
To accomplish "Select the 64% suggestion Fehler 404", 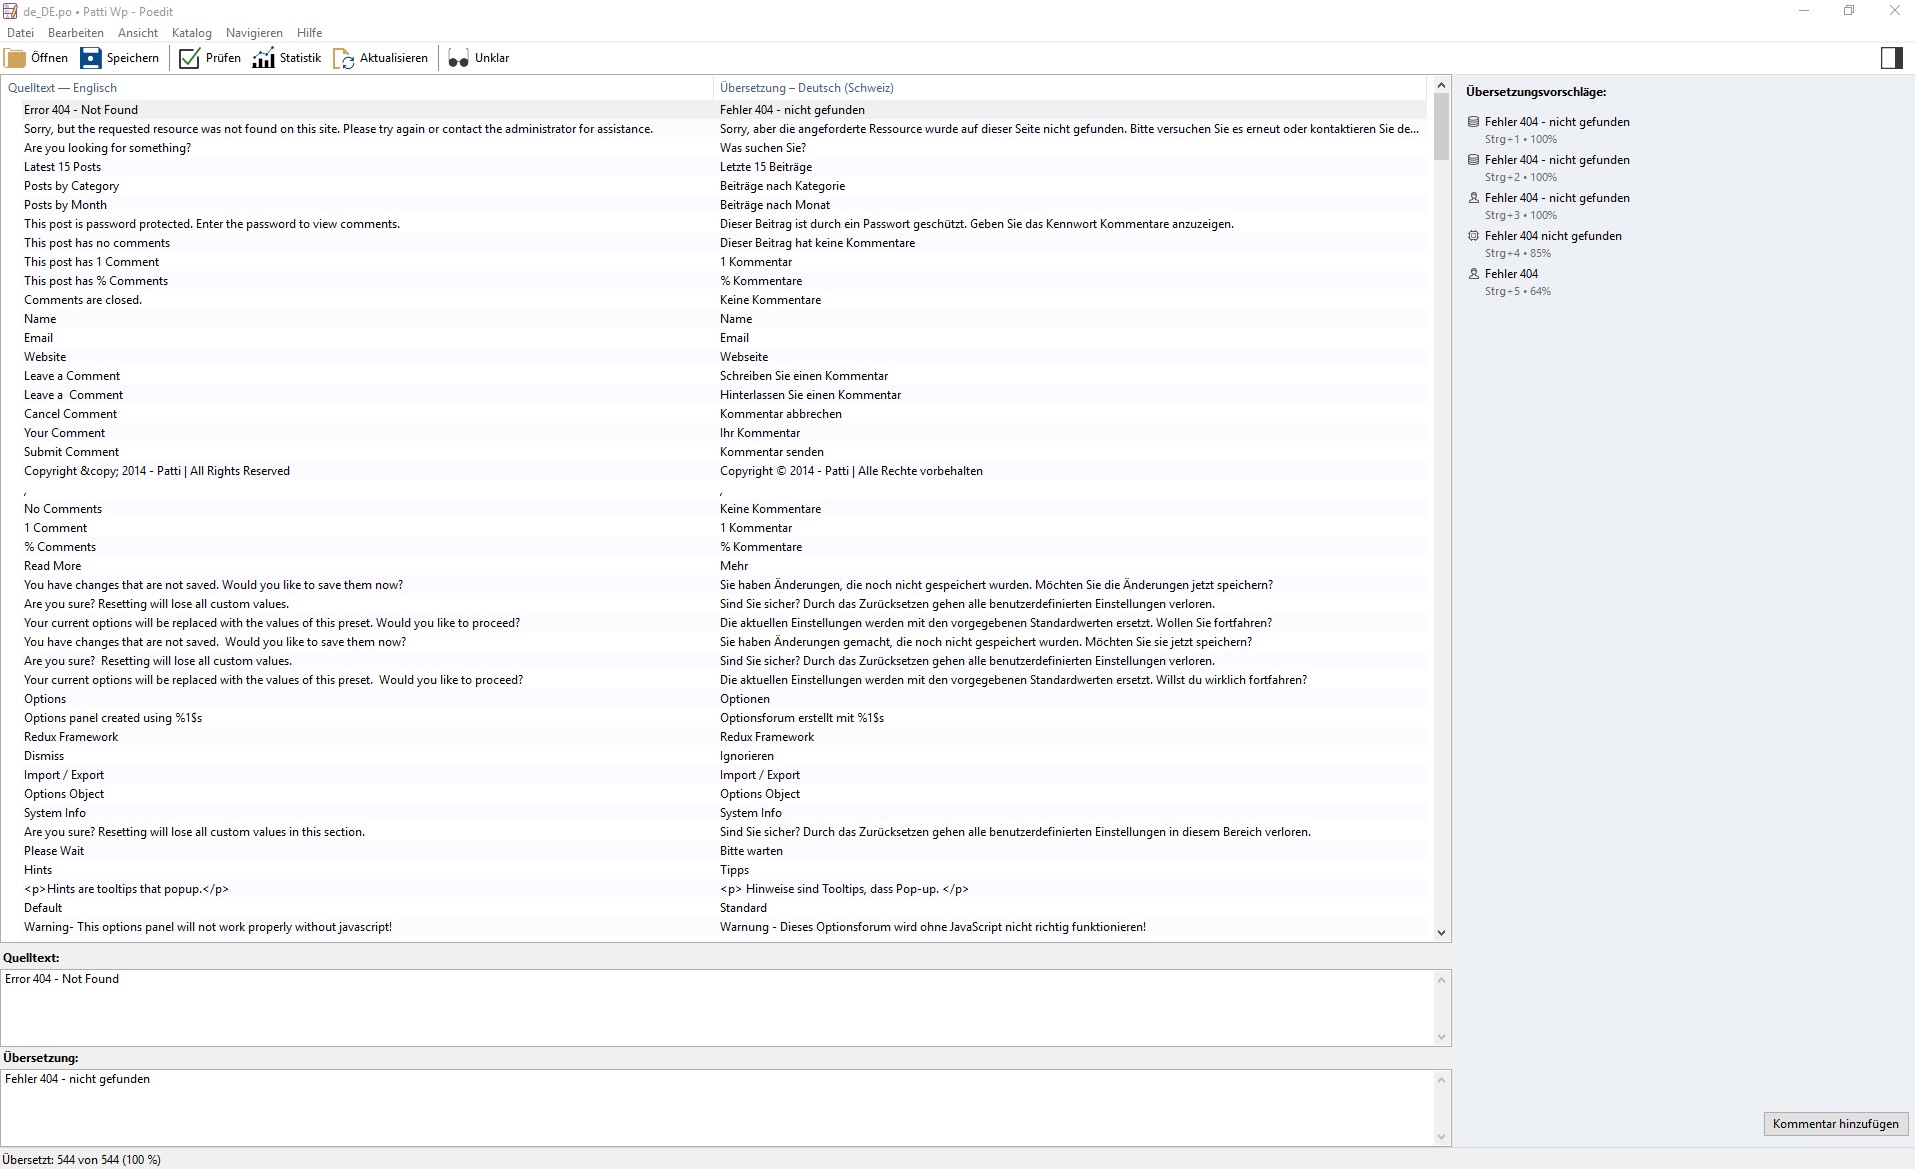I will click(1511, 274).
